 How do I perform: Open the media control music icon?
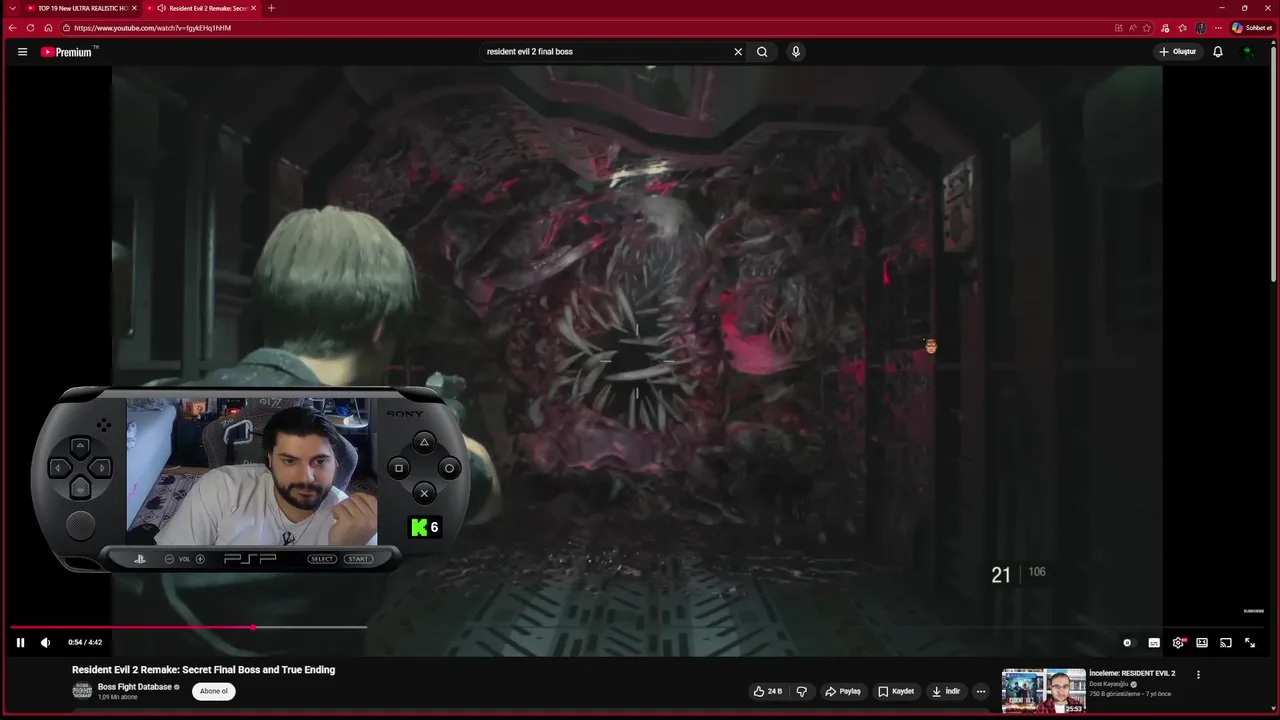click(x=1165, y=28)
